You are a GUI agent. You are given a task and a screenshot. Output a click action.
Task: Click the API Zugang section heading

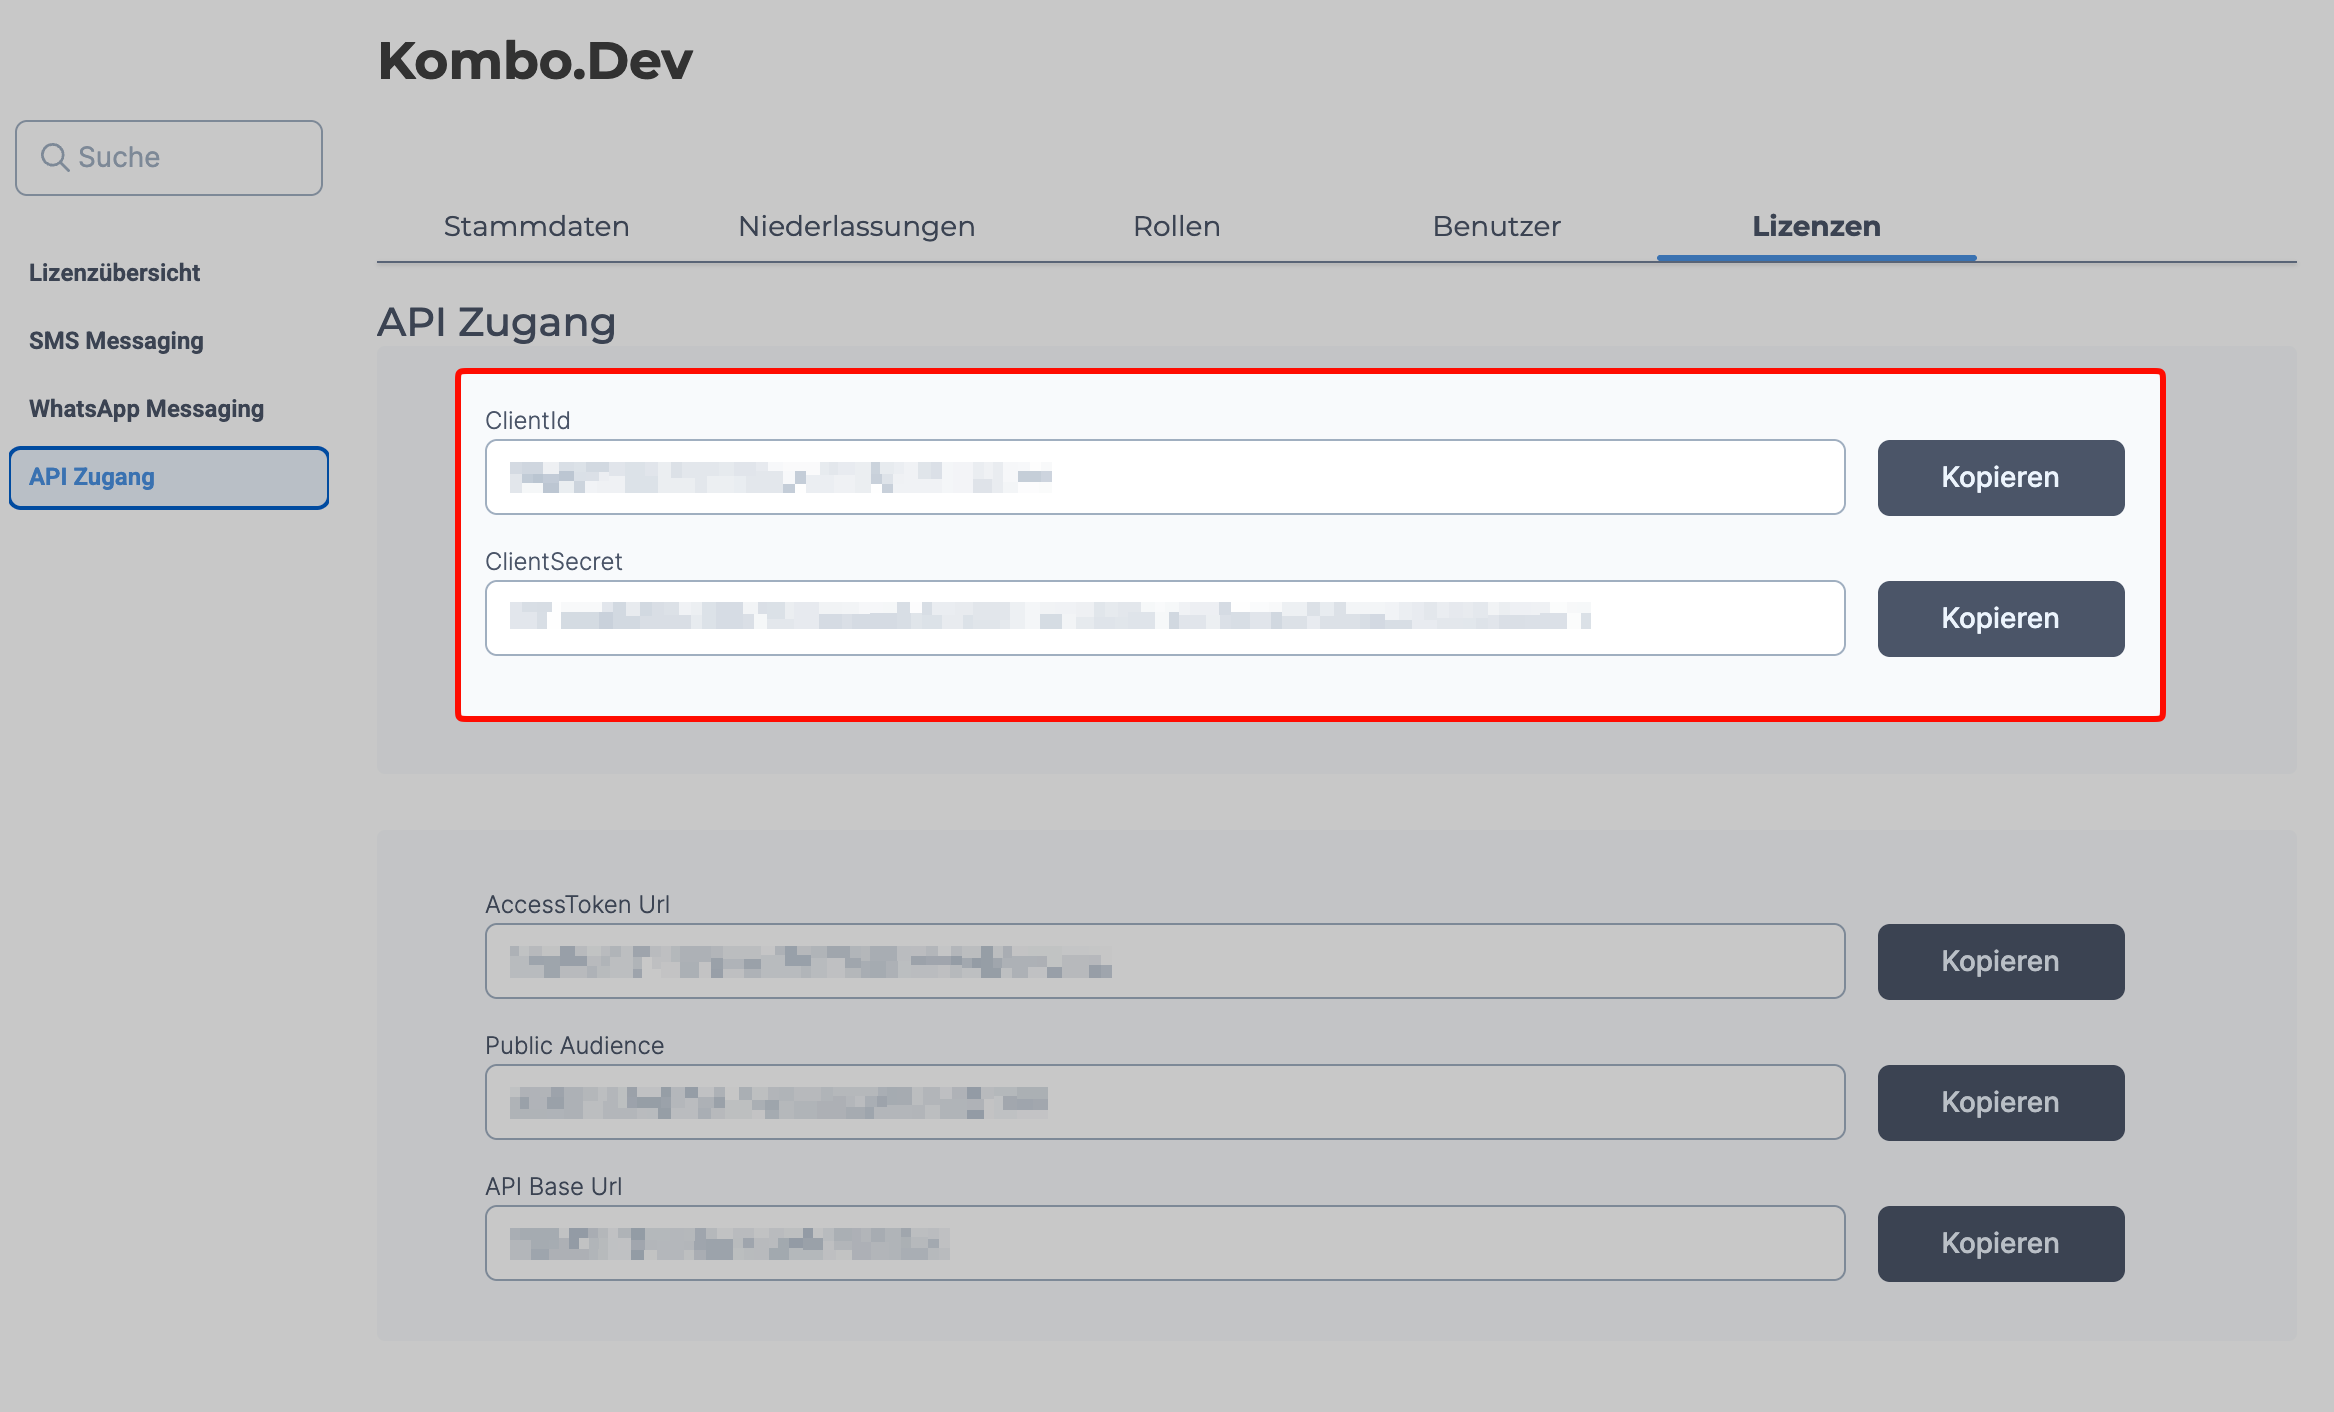[497, 322]
